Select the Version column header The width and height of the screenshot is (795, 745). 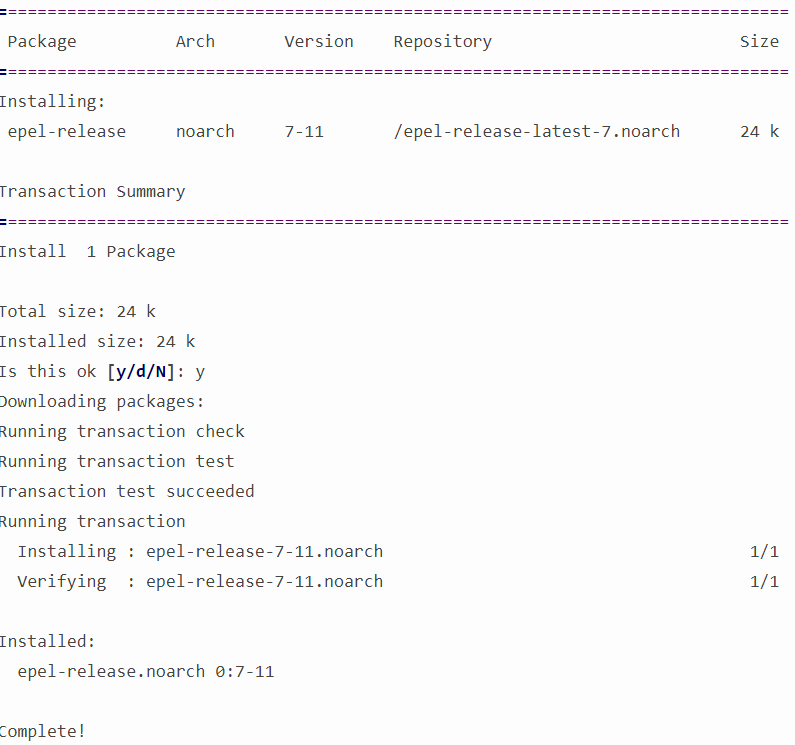[319, 42]
